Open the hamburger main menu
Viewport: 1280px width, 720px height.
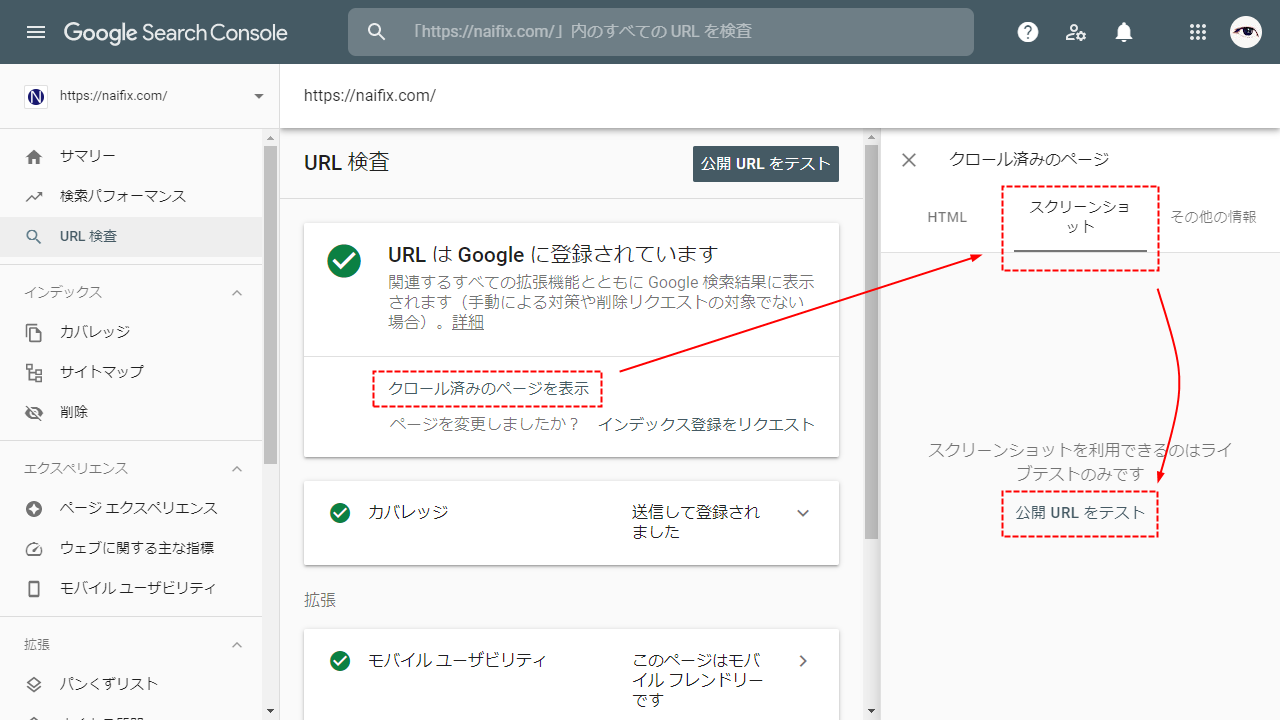36,32
